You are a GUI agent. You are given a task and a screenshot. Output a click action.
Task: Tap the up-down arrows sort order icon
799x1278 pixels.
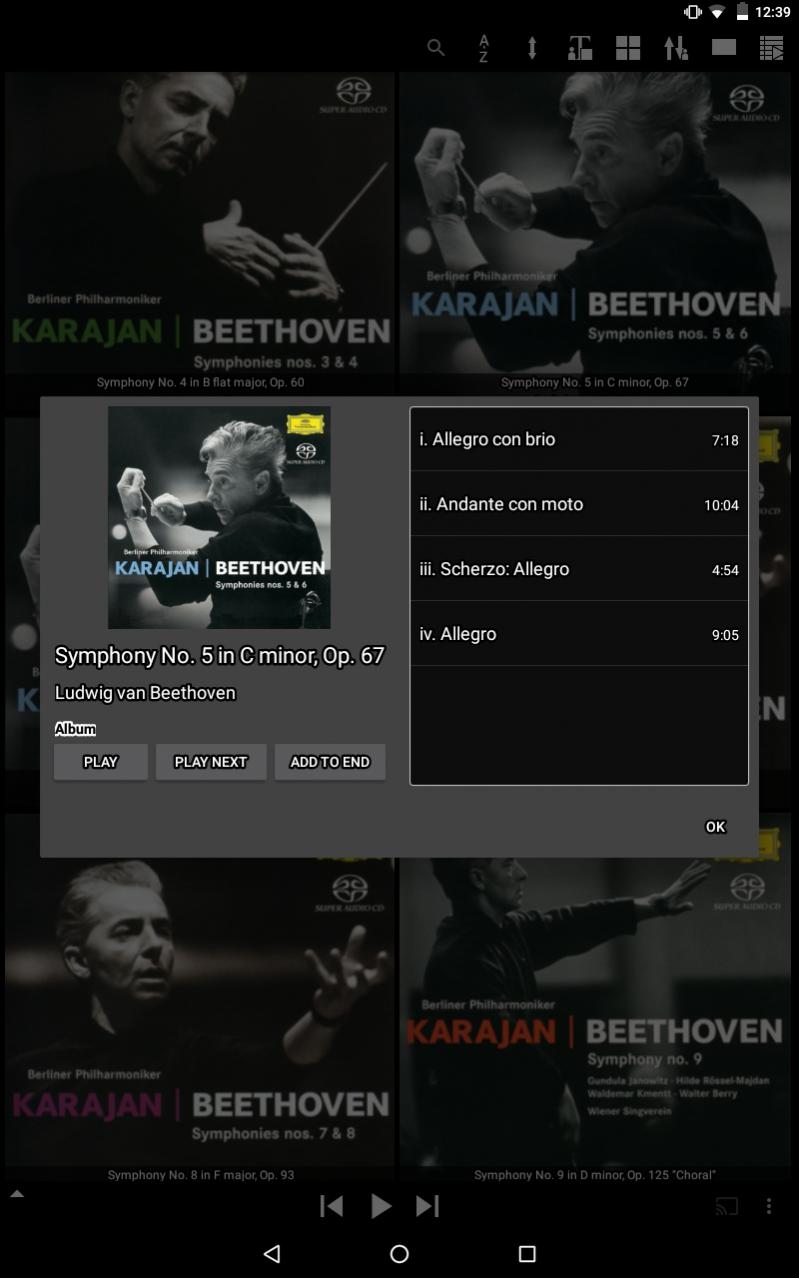[x=676, y=47]
